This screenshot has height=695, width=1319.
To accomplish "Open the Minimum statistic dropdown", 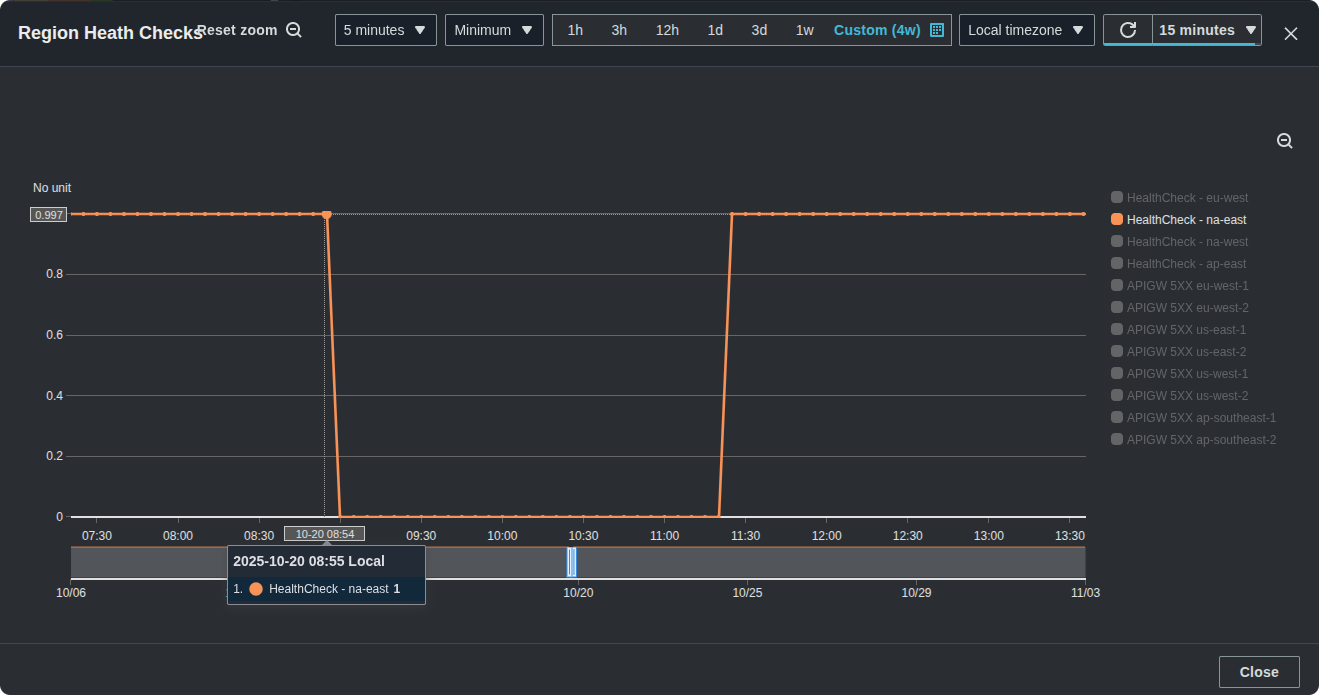I will click(494, 30).
